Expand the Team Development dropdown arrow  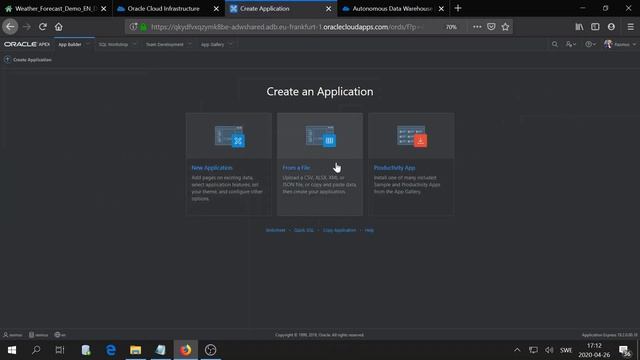coord(190,44)
